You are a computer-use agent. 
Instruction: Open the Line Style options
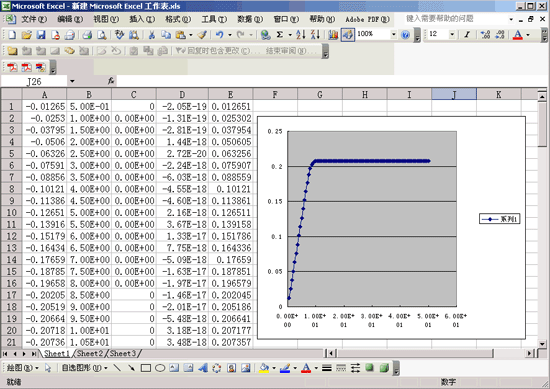[327, 368]
